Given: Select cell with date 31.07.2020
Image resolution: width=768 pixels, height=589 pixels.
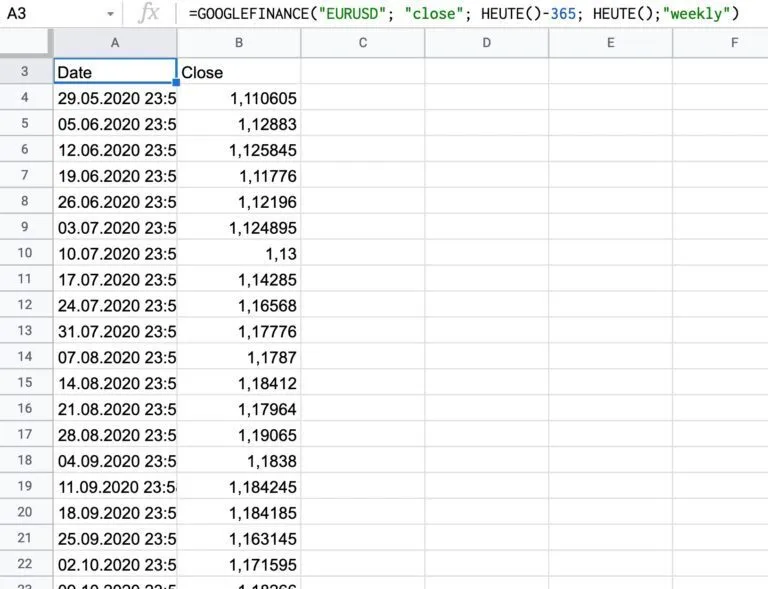Looking at the screenshot, I should pyautogui.click(x=115, y=331).
